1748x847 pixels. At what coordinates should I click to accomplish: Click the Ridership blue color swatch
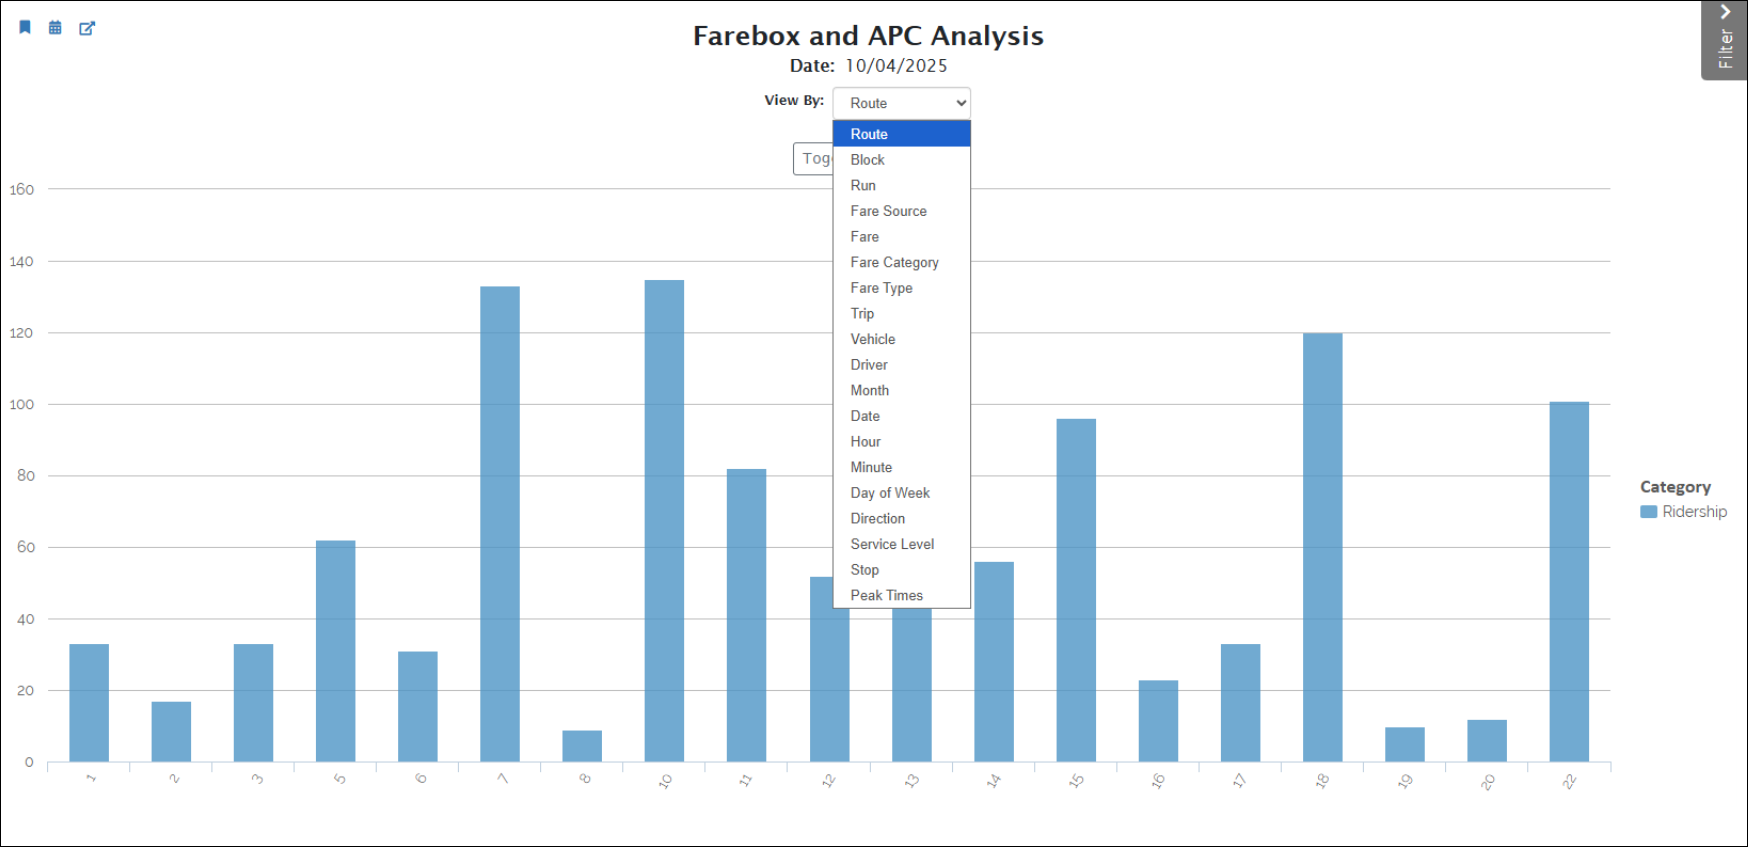1649,512
